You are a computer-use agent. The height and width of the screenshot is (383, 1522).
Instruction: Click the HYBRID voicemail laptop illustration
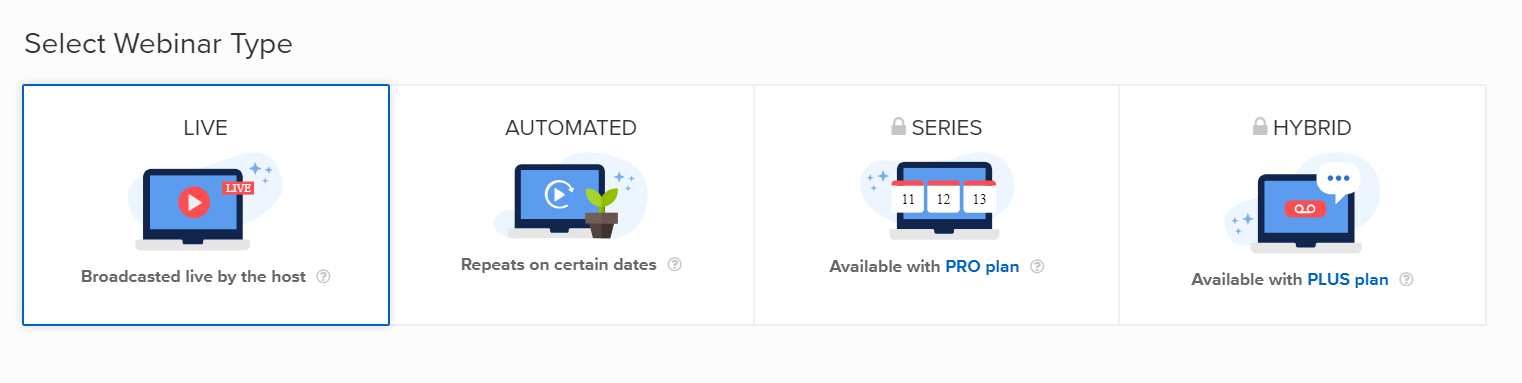pyautogui.click(x=1302, y=204)
